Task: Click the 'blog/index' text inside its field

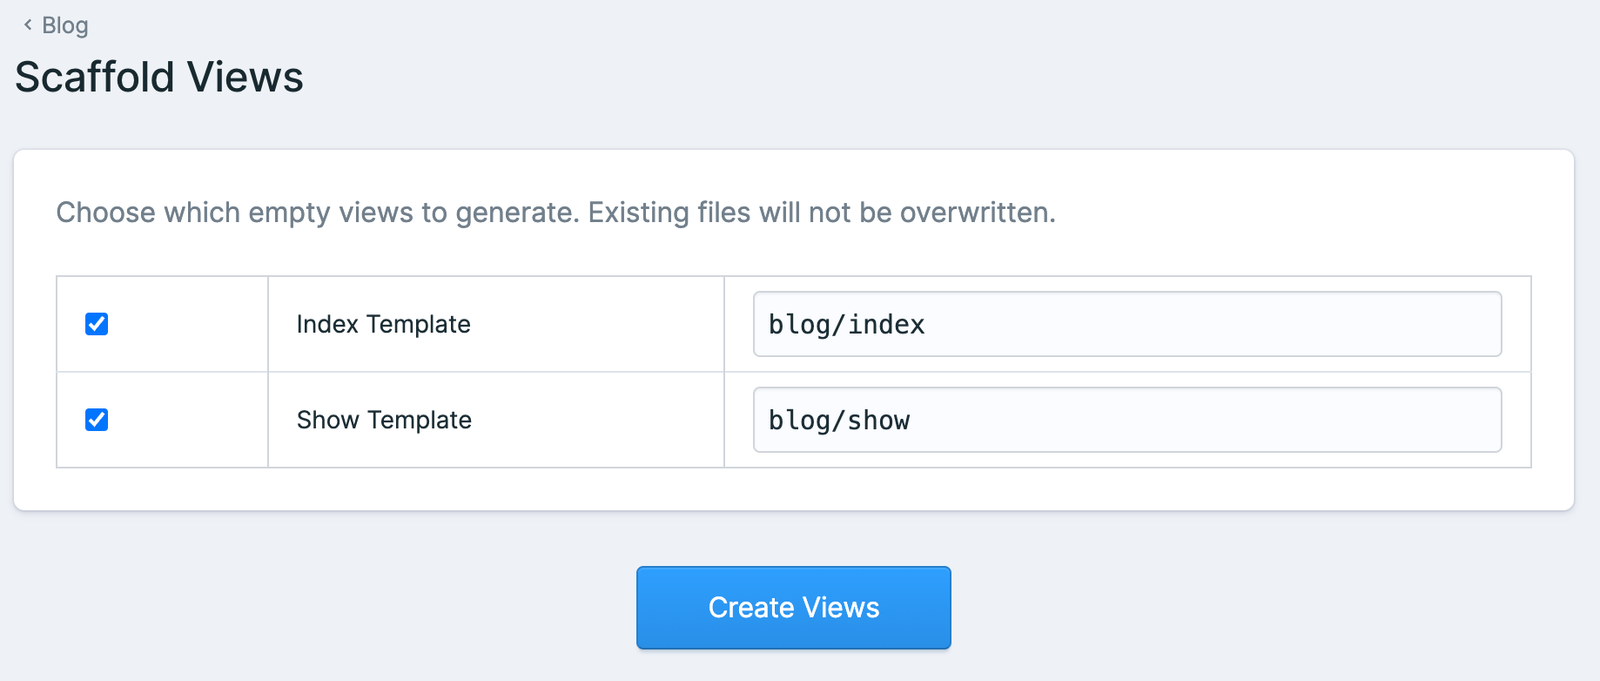Action: pos(846,325)
